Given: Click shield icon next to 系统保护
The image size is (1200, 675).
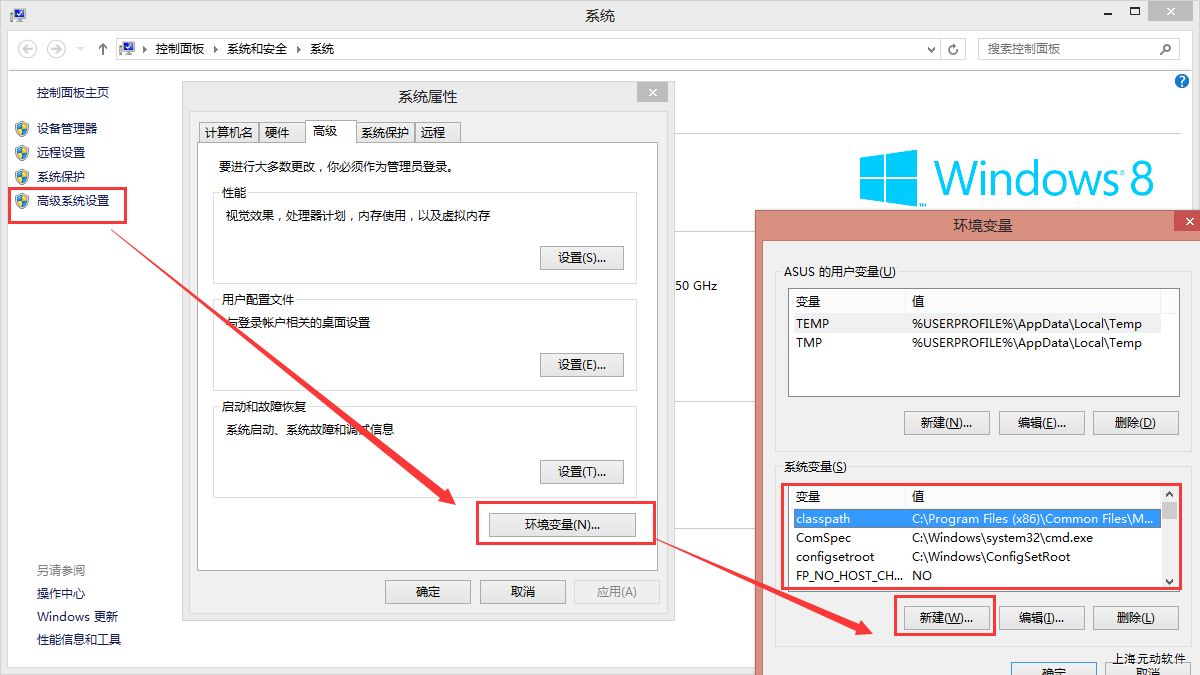Looking at the screenshot, I should coord(22,176).
